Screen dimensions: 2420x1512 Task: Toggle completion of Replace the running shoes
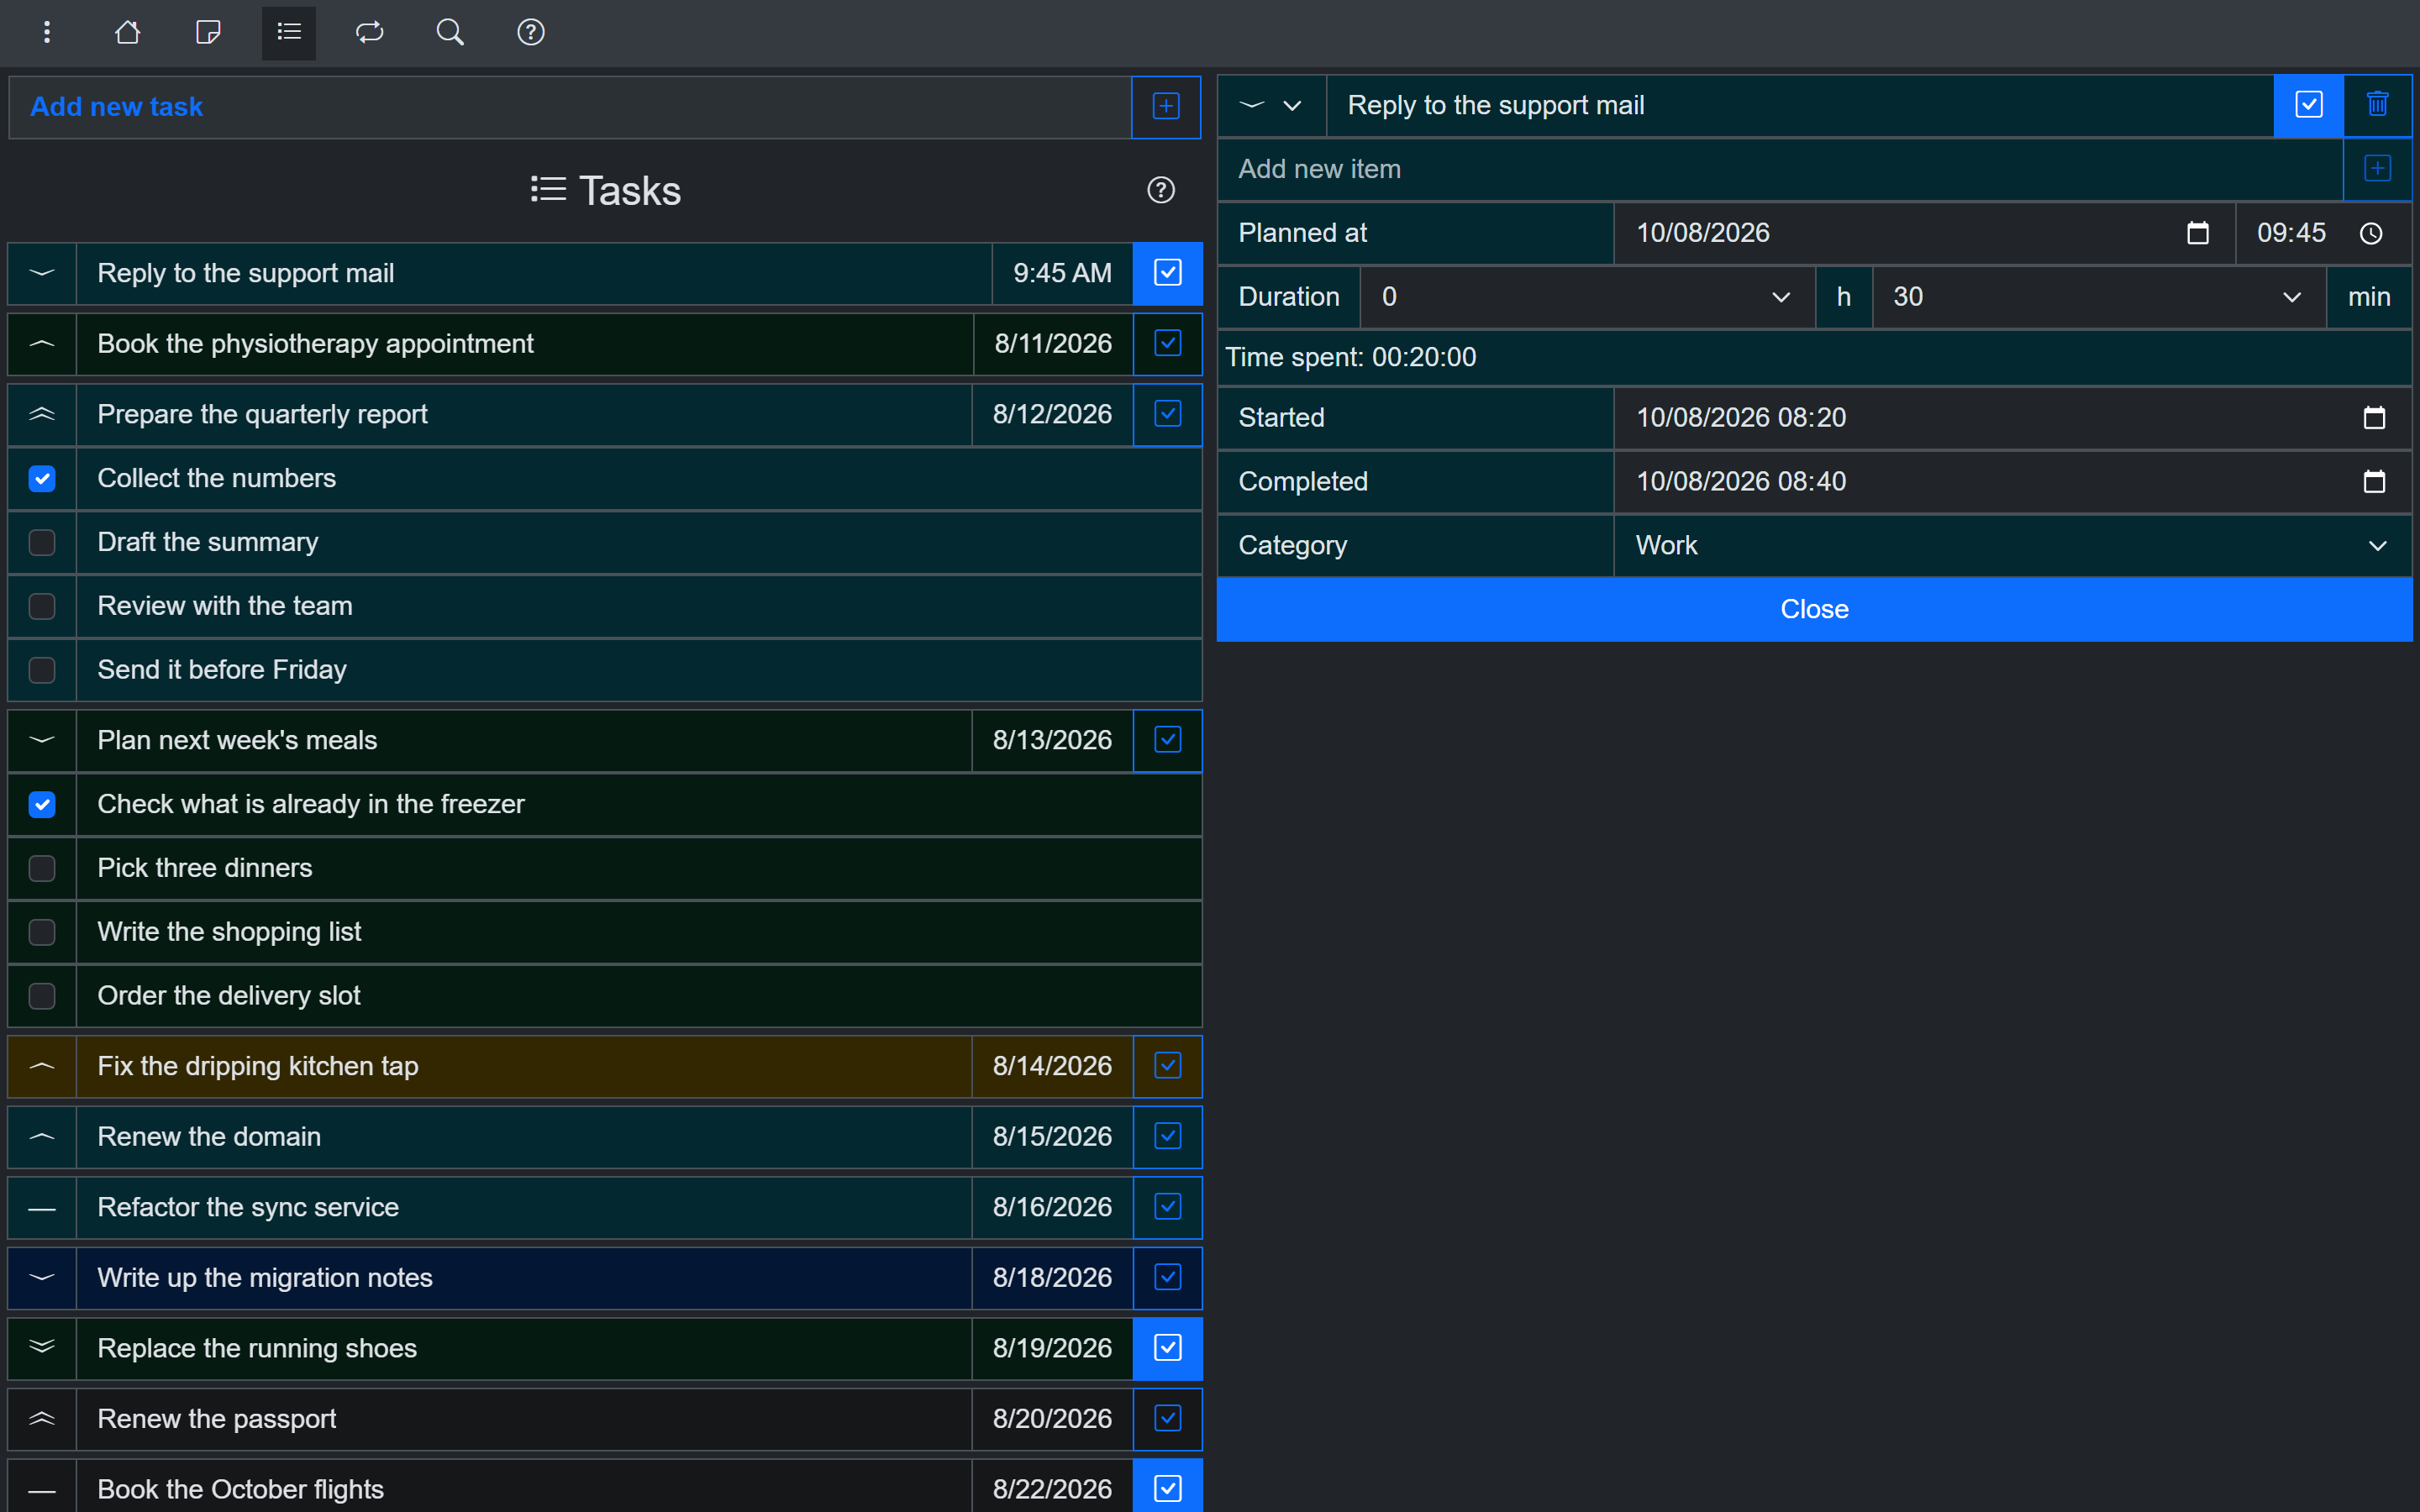[x=1167, y=1349]
